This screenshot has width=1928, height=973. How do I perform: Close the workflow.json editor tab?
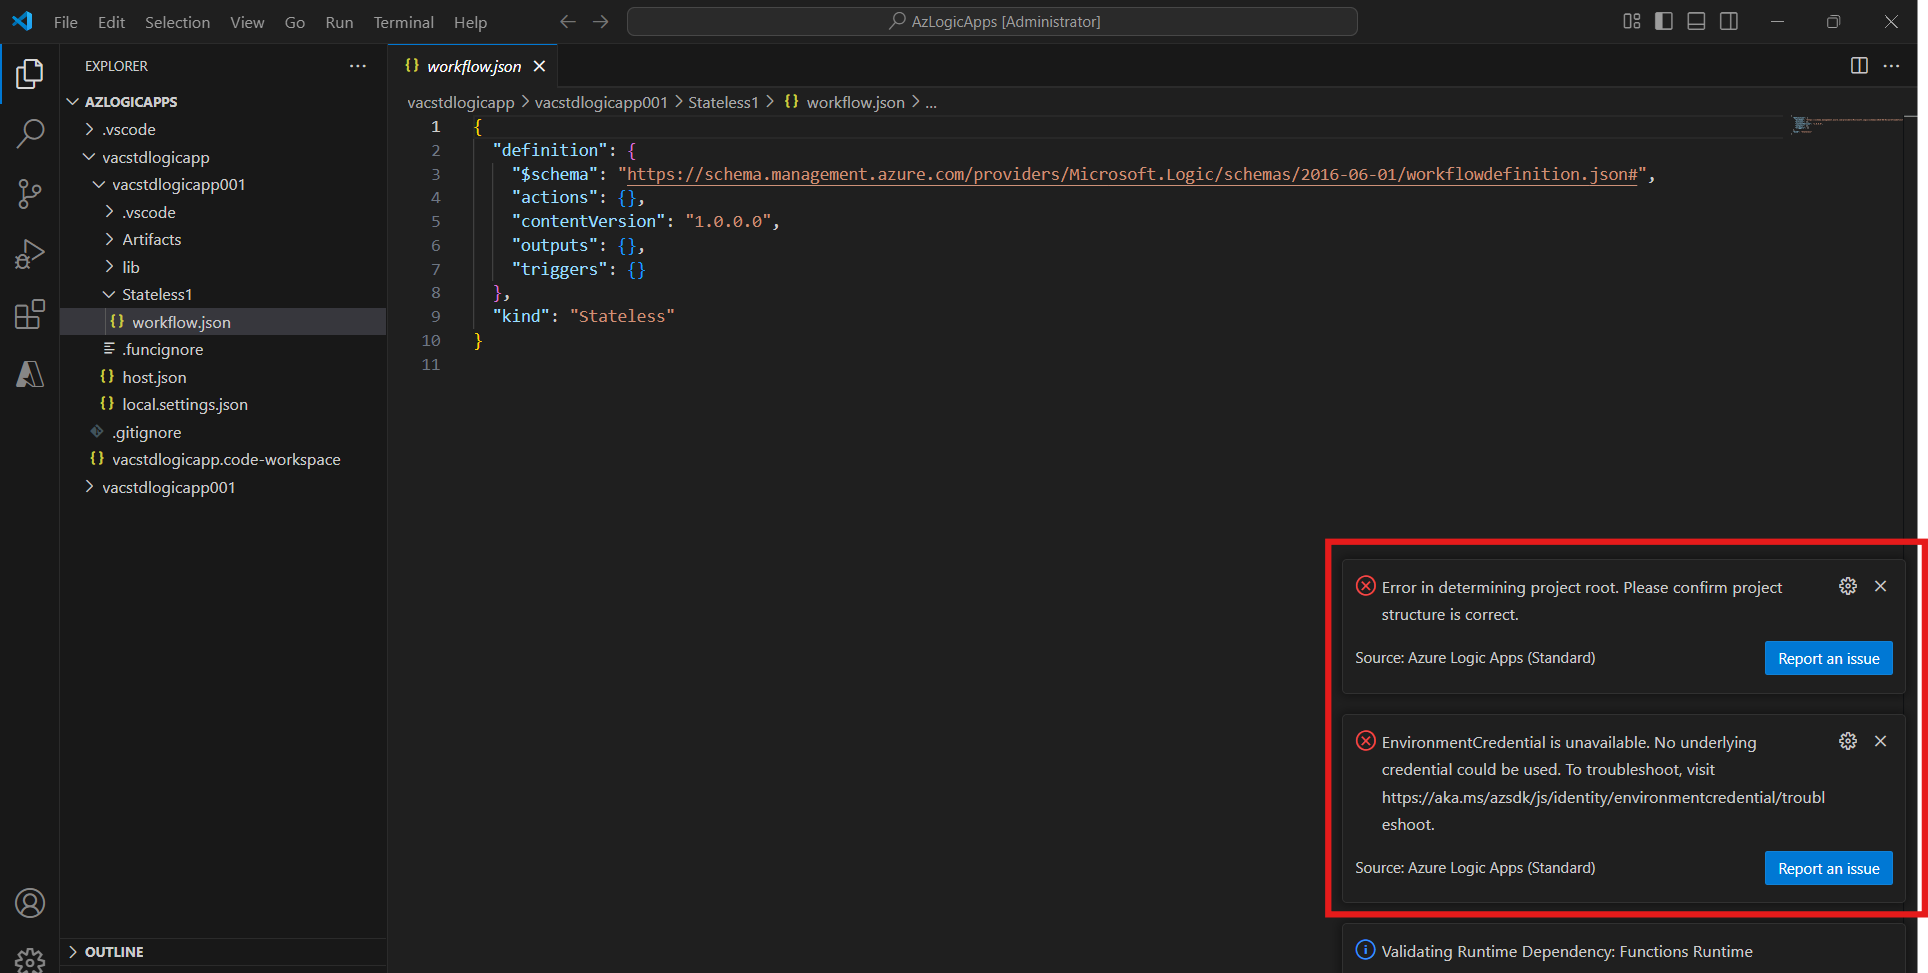(x=539, y=66)
